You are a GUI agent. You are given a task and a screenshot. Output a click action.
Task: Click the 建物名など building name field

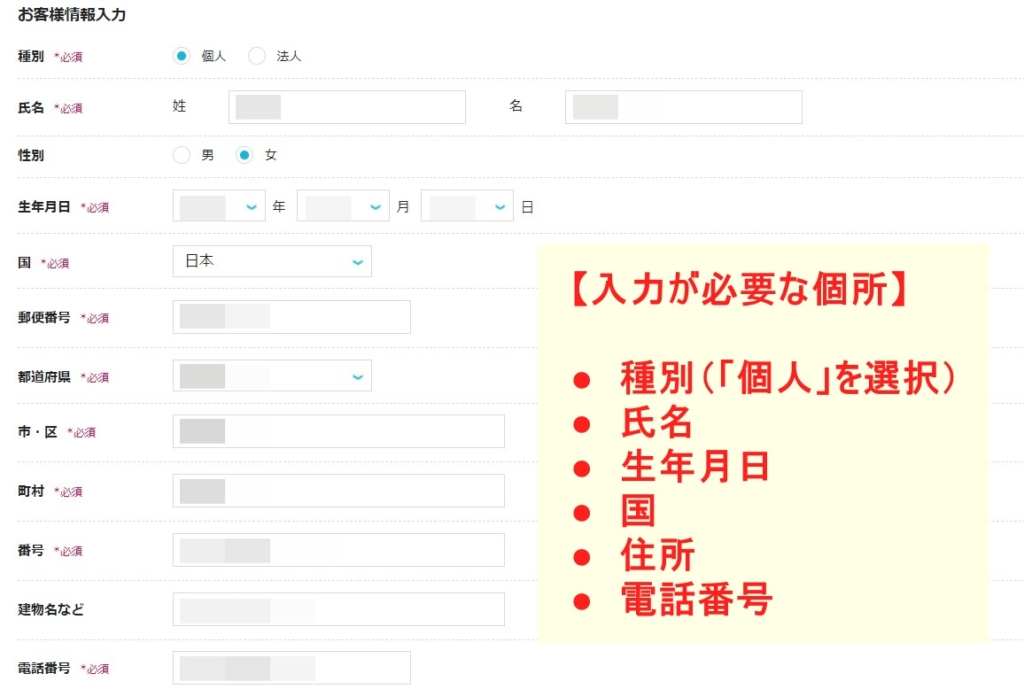(x=338, y=609)
